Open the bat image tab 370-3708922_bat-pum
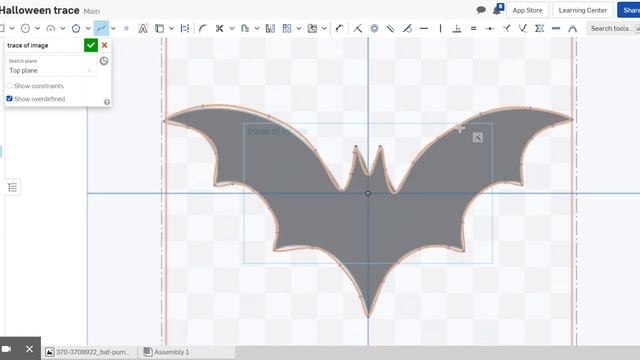Viewport: 640px width, 360px height. tap(90, 352)
